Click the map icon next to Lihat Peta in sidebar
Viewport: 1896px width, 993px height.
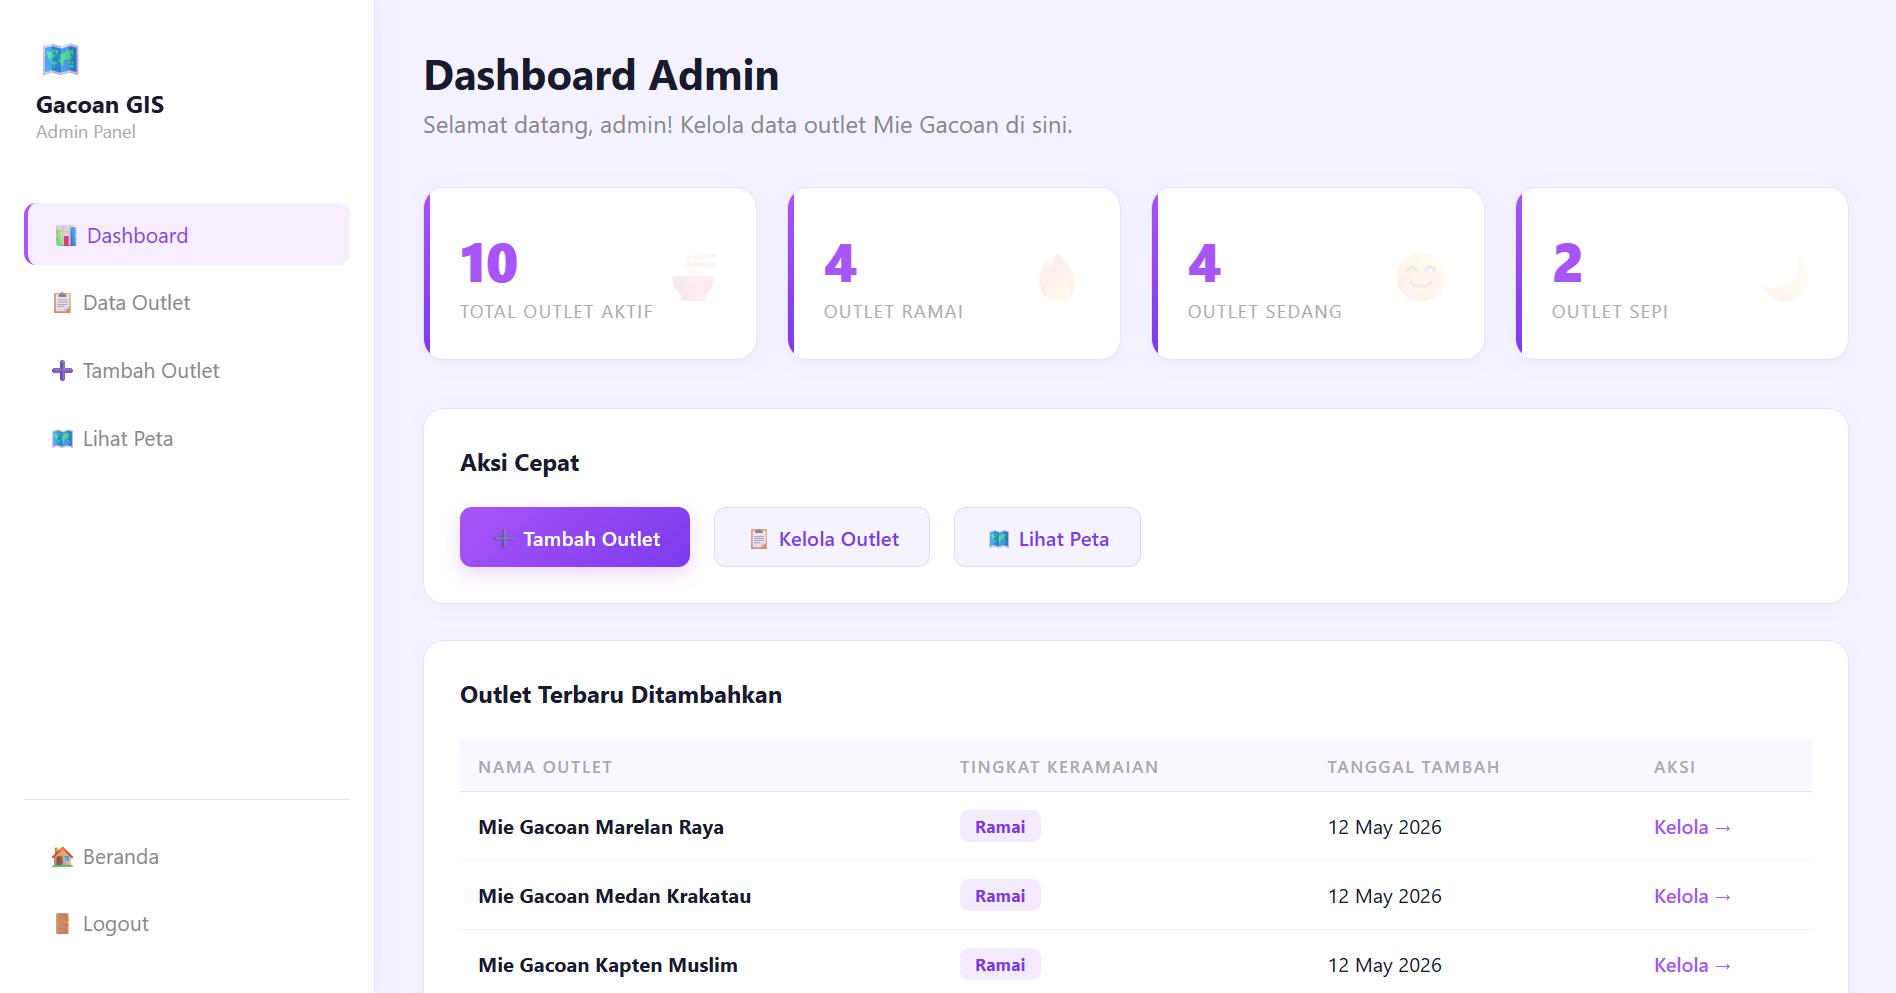pyautogui.click(x=62, y=439)
